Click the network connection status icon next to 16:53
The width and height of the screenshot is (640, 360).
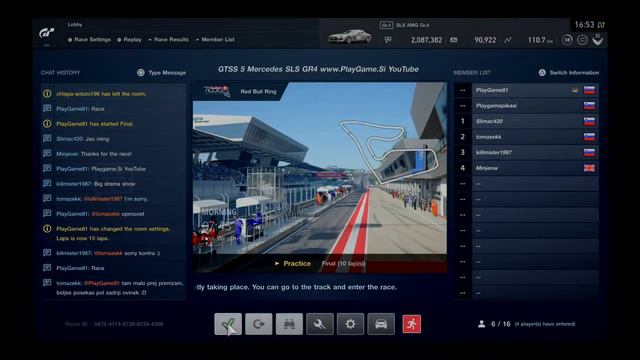[601, 25]
